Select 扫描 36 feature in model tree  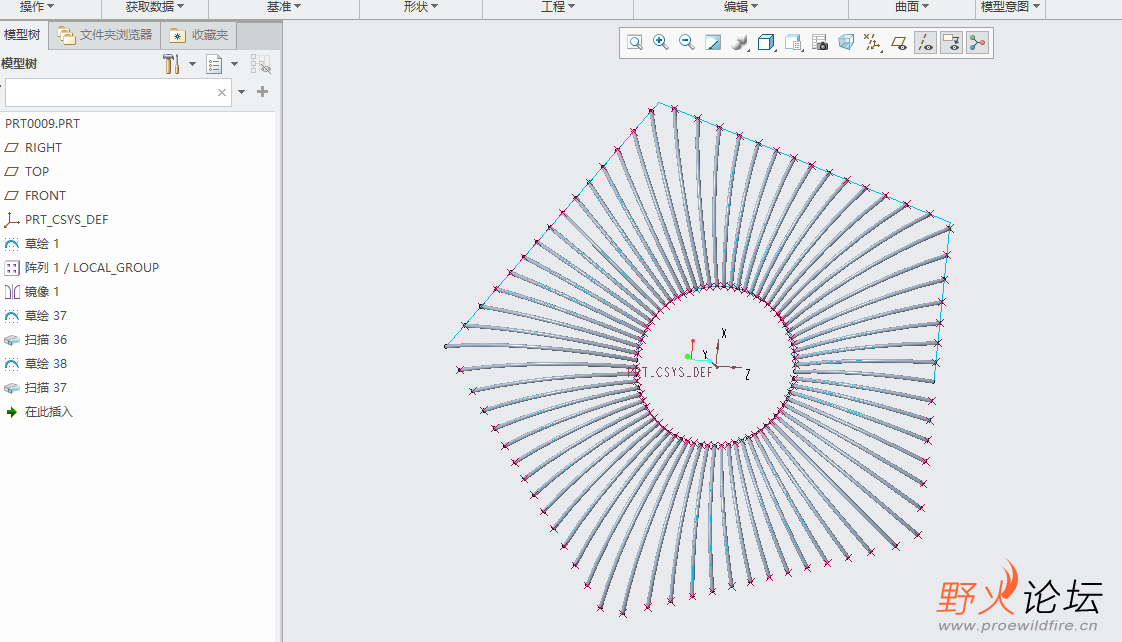[x=46, y=340]
